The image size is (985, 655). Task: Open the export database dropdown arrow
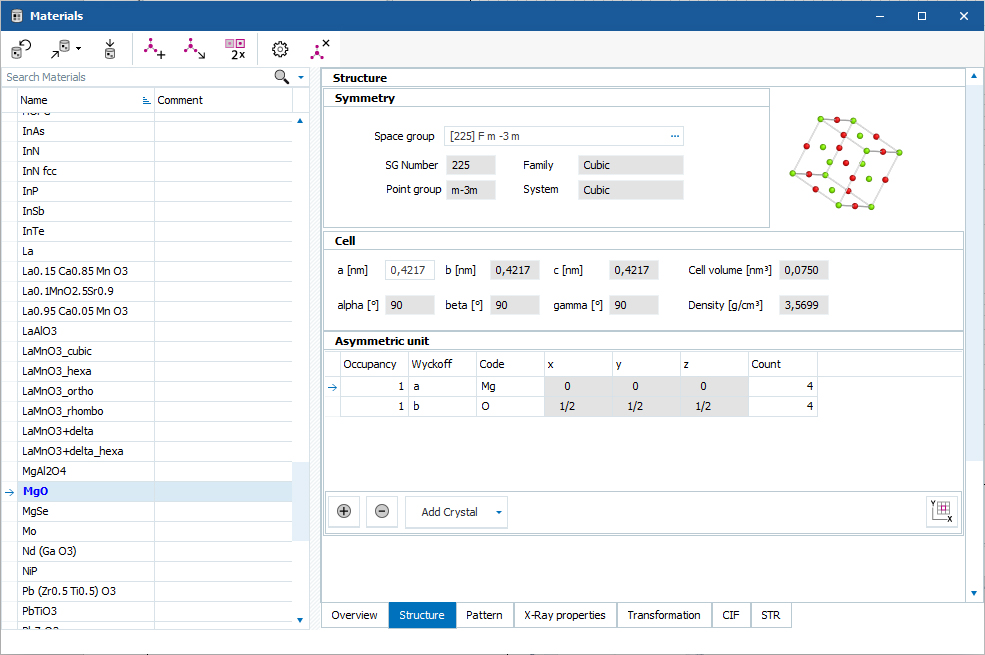click(79, 48)
